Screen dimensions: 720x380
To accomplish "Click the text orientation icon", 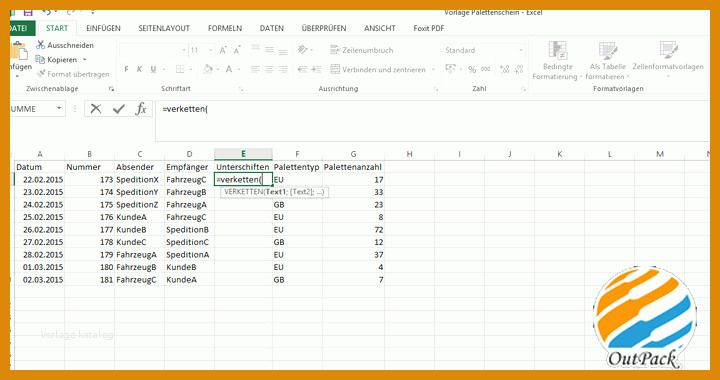I will [x=303, y=49].
